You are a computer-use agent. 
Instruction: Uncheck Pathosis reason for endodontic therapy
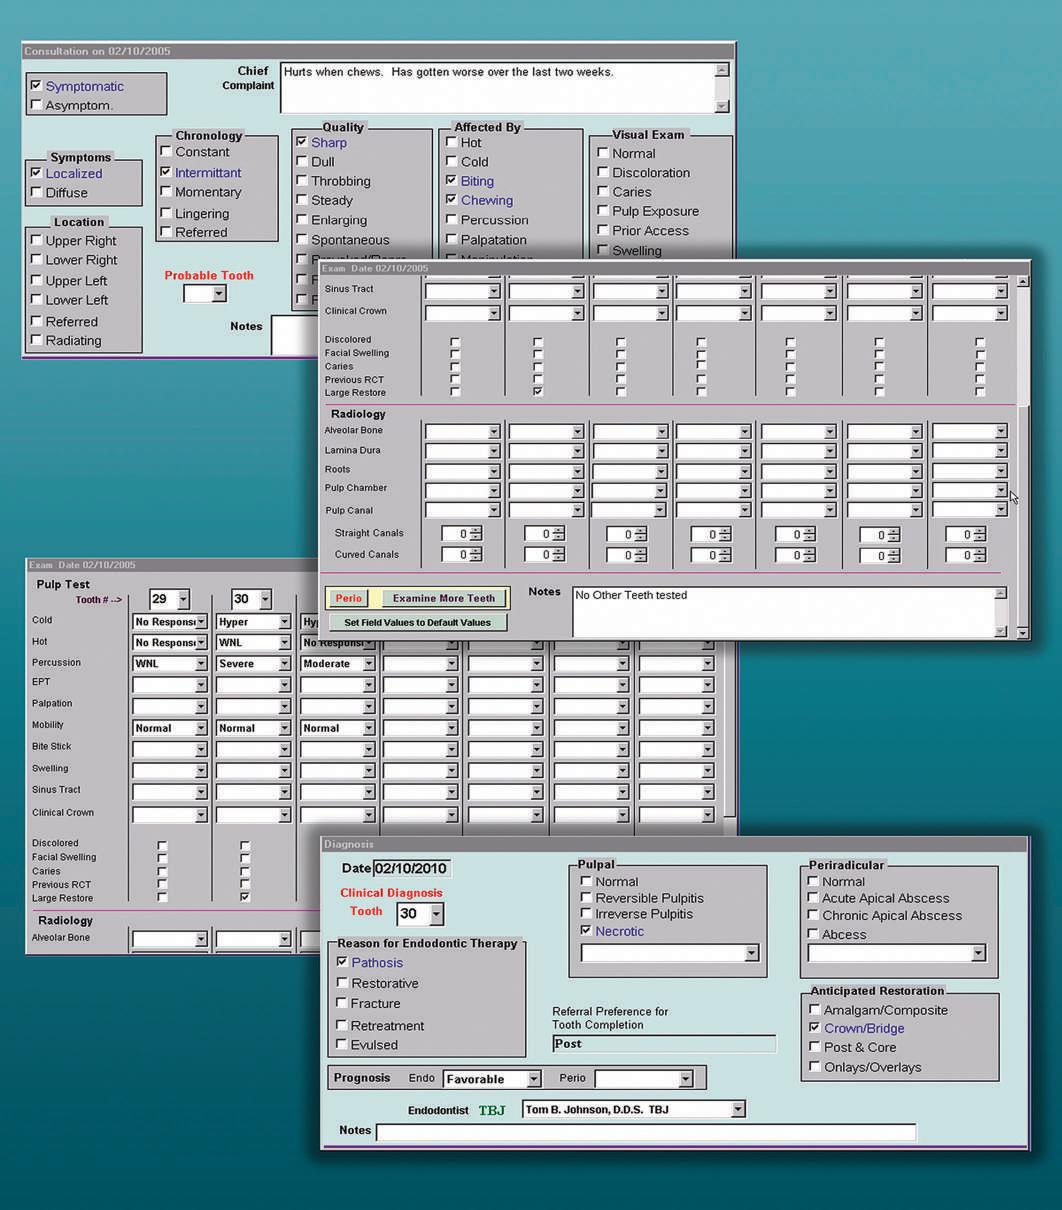pos(342,962)
